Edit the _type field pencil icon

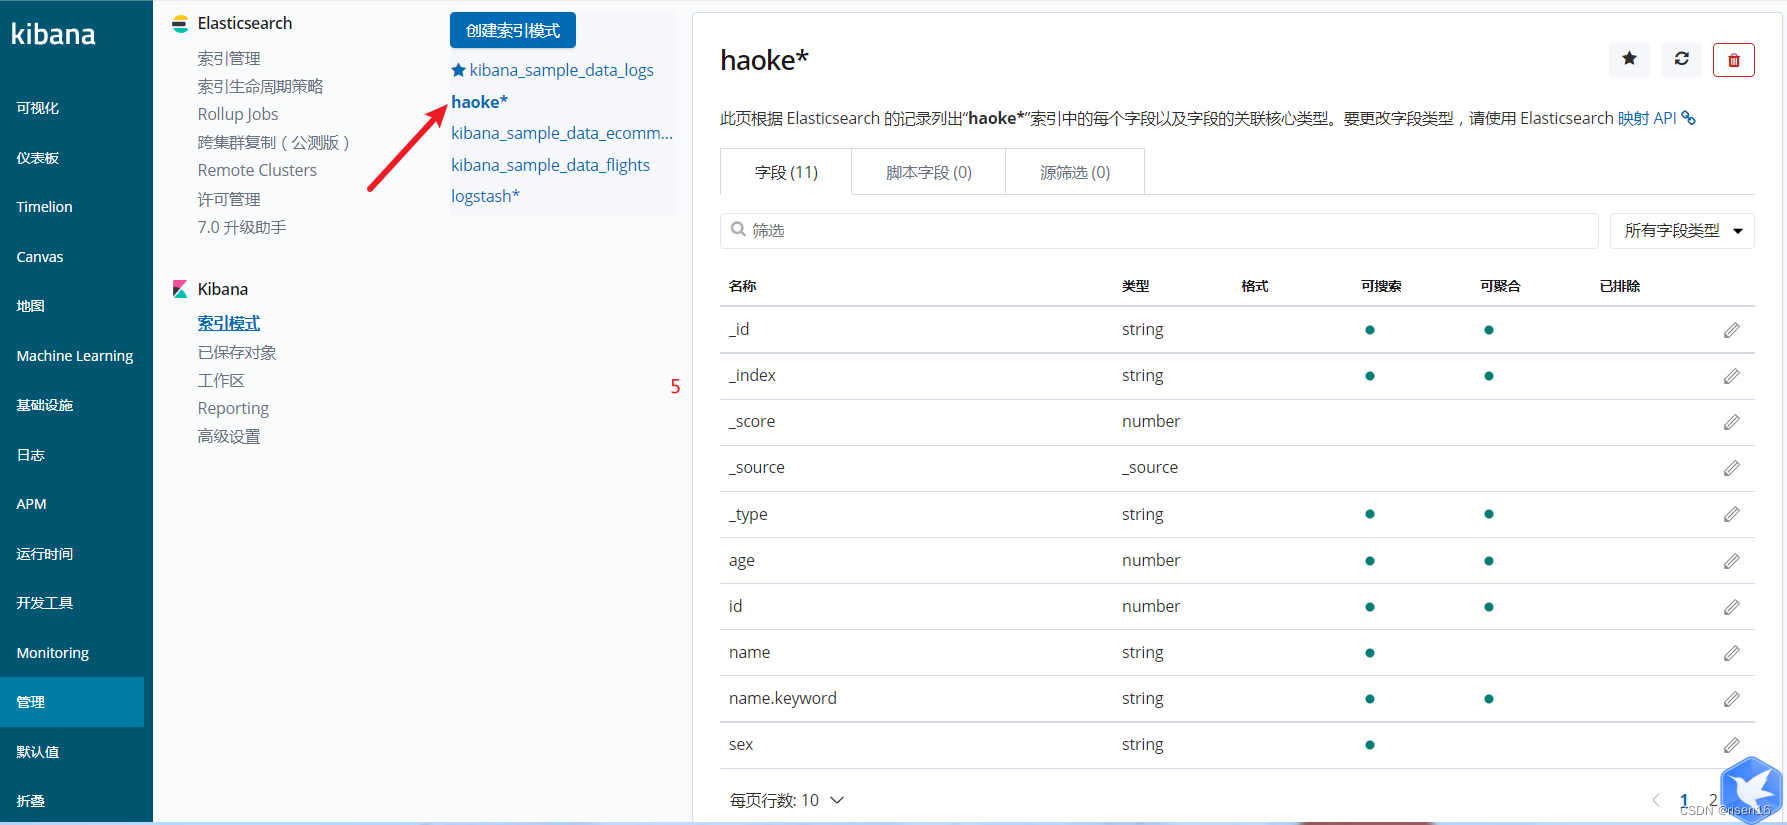(1732, 514)
